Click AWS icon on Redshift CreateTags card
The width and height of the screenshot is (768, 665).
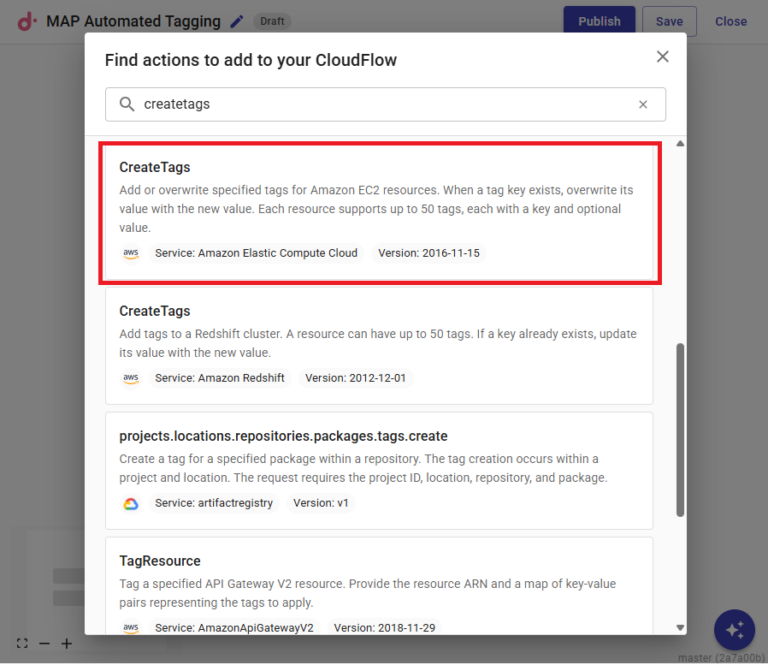(131, 379)
